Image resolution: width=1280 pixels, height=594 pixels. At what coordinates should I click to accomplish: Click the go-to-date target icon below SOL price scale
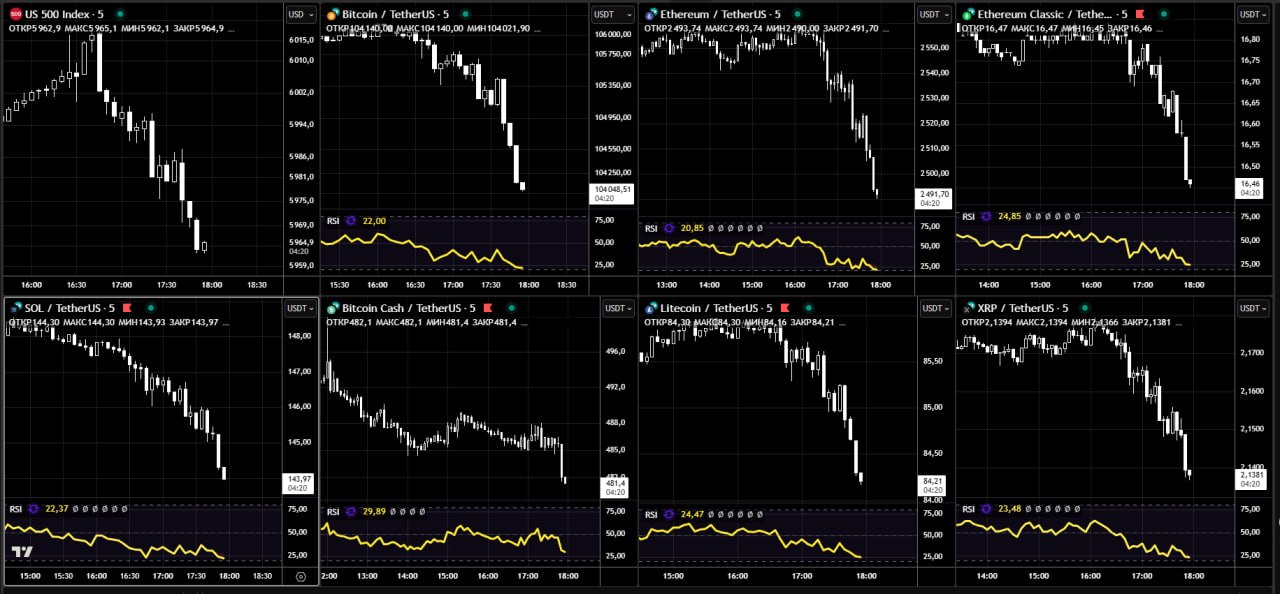(x=301, y=576)
